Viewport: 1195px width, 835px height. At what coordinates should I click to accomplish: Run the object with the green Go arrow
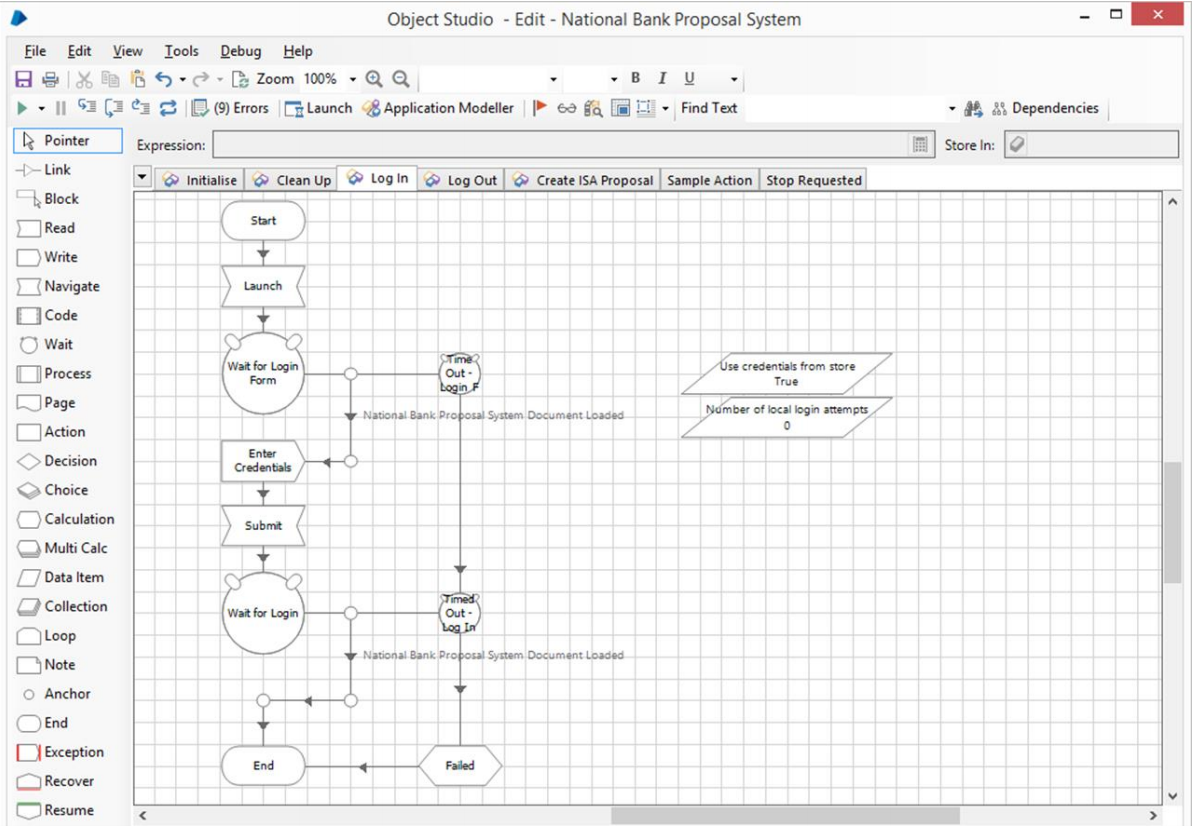coord(22,108)
